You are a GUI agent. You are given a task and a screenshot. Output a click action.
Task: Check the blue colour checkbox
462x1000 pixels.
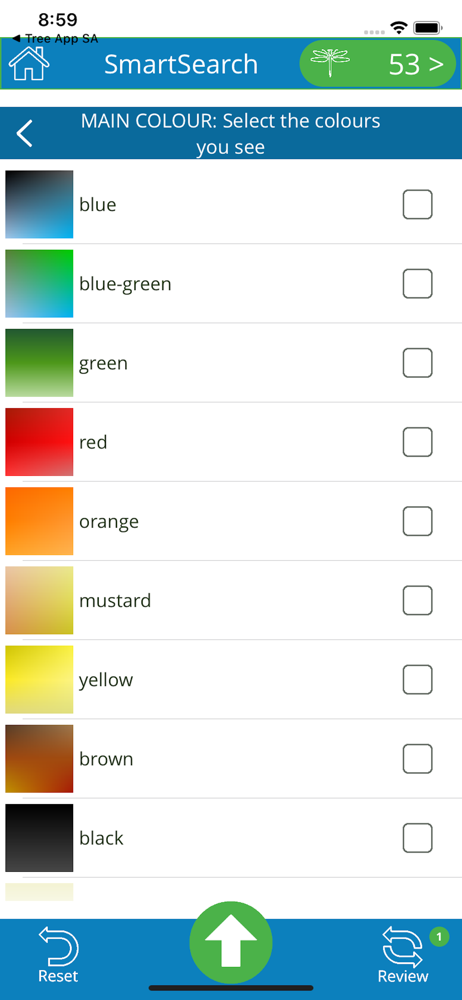coord(417,205)
